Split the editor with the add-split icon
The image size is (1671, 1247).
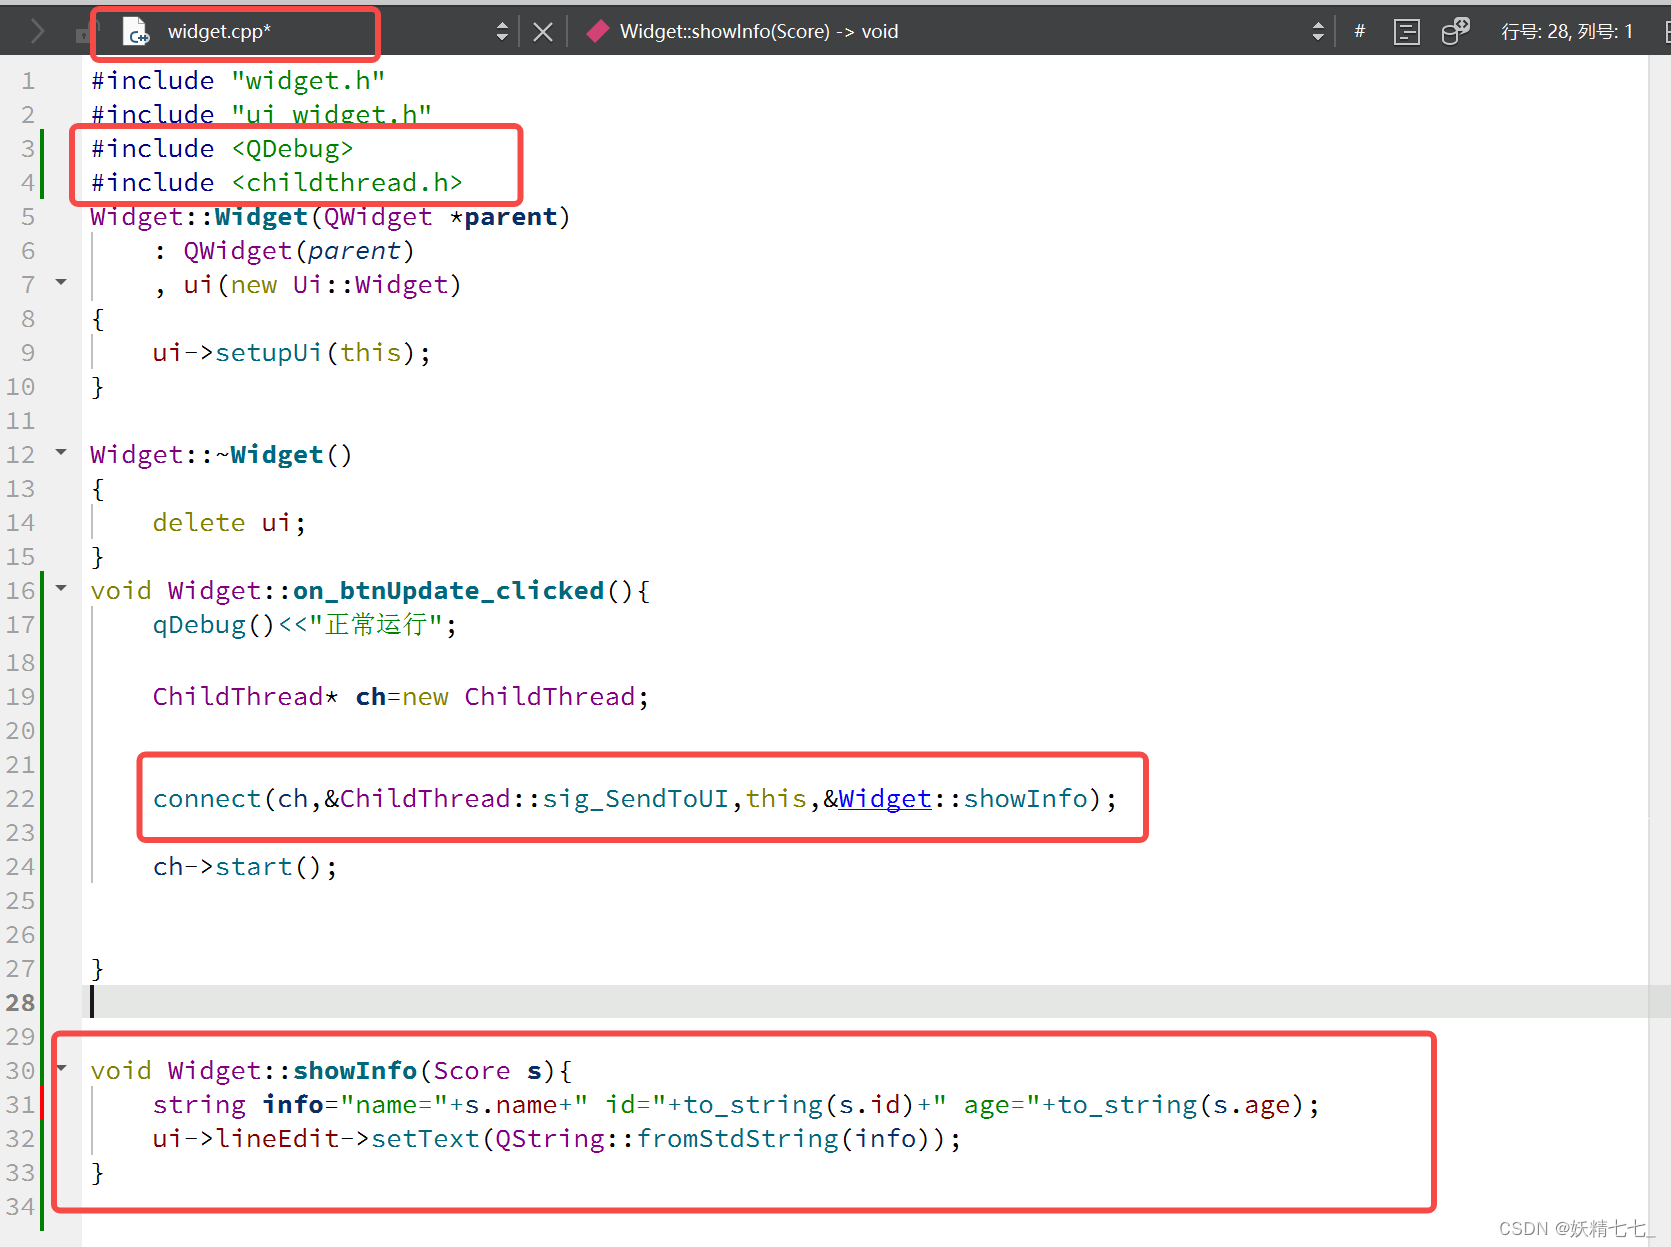[x=1455, y=31]
